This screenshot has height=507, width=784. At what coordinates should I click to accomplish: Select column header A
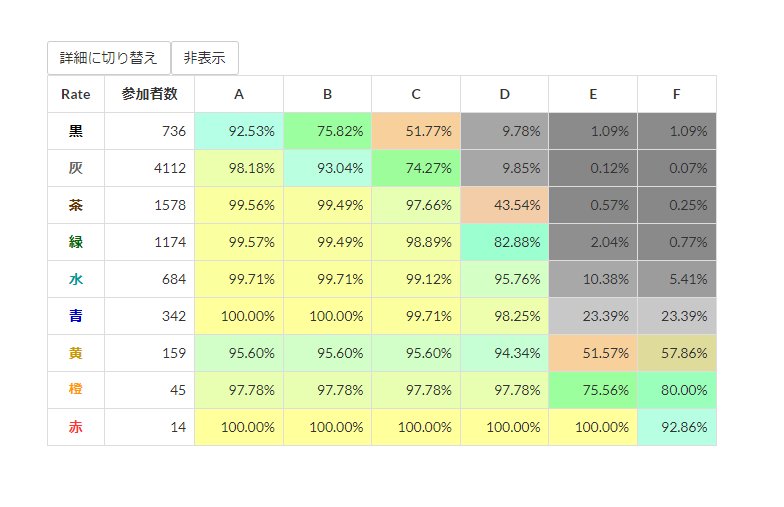(x=239, y=94)
